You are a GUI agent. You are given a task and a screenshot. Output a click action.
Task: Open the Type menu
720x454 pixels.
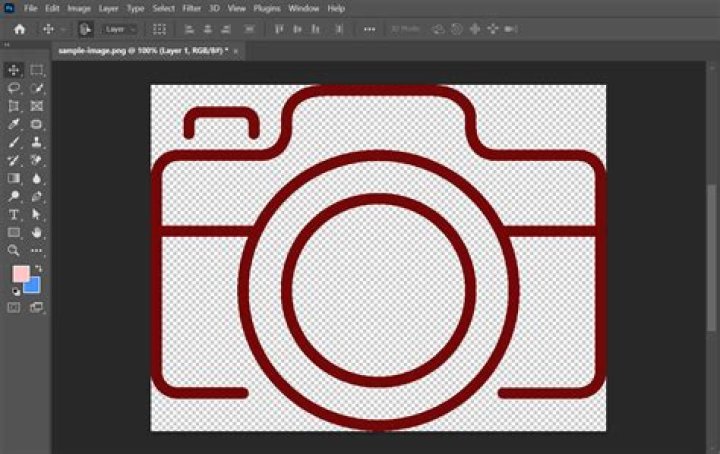click(x=135, y=8)
